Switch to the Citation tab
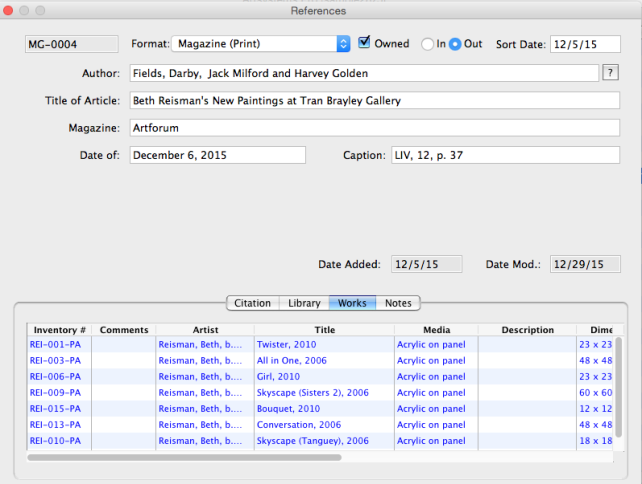Viewport: 642px width, 484px height. pyautogui.click(x=252, y=303)
